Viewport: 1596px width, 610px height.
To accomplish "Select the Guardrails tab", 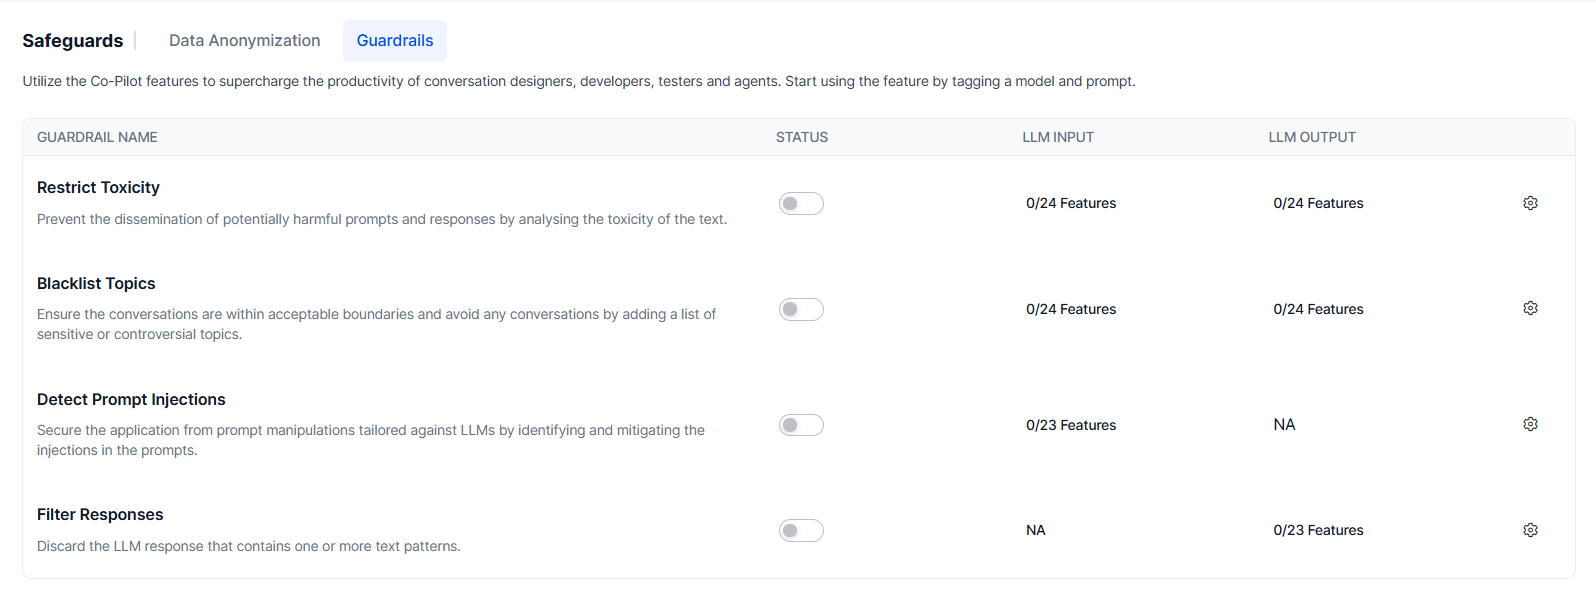I will point(395,41).
